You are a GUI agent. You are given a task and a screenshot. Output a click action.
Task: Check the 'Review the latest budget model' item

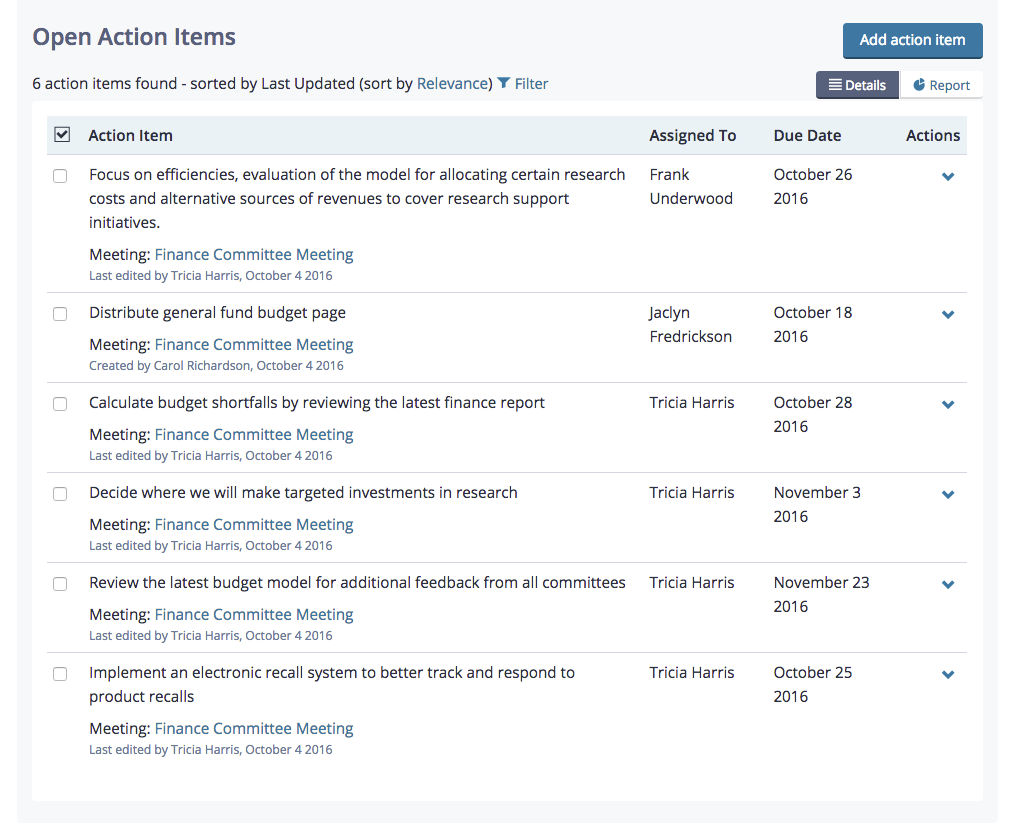coord(59,584)
